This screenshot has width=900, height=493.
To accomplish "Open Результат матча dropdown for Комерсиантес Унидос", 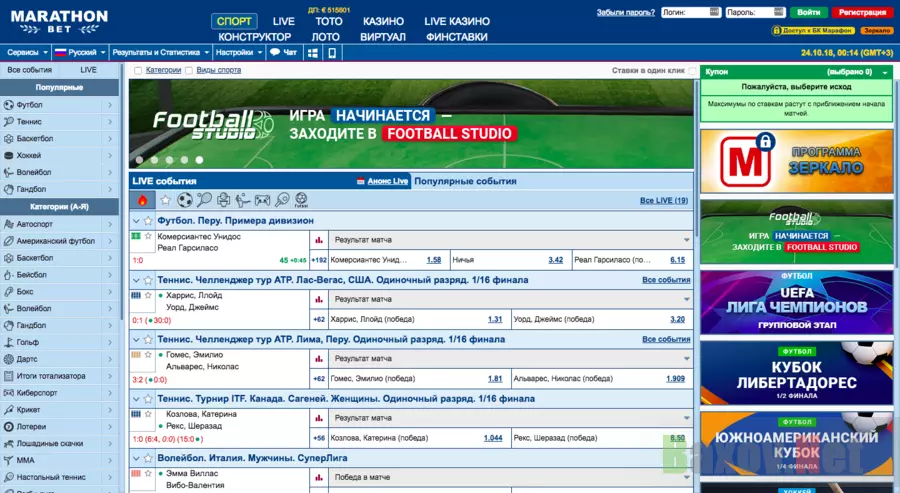I will coord(511,240).
